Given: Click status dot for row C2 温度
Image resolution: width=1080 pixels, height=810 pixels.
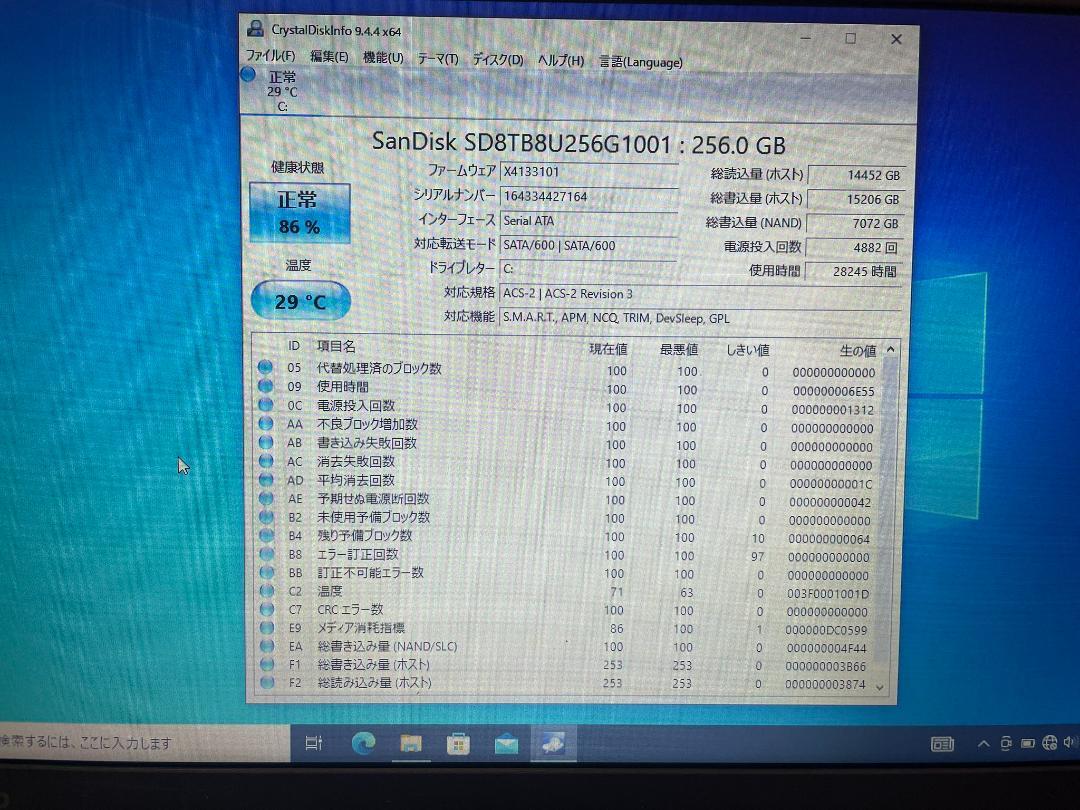Looking at the screenshot, I should coord(267,590).
